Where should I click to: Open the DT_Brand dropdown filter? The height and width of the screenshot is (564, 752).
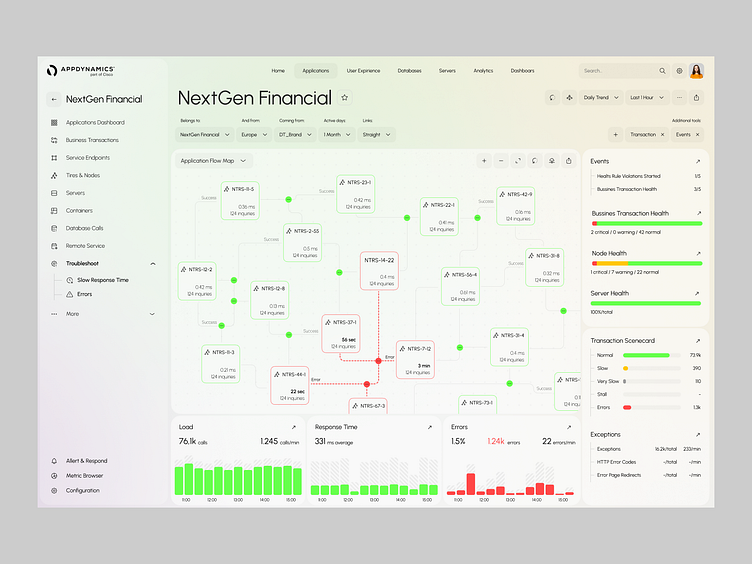(295, 135)
